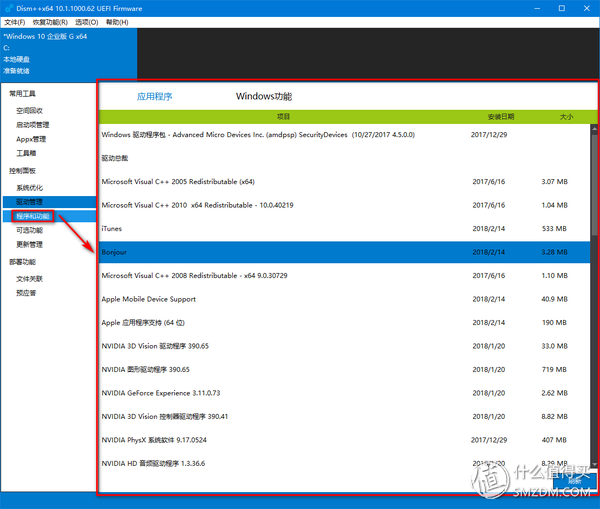Select Apple Mobile Device Support row
Viewport: 600px width, 509px height.
(344, 299)
